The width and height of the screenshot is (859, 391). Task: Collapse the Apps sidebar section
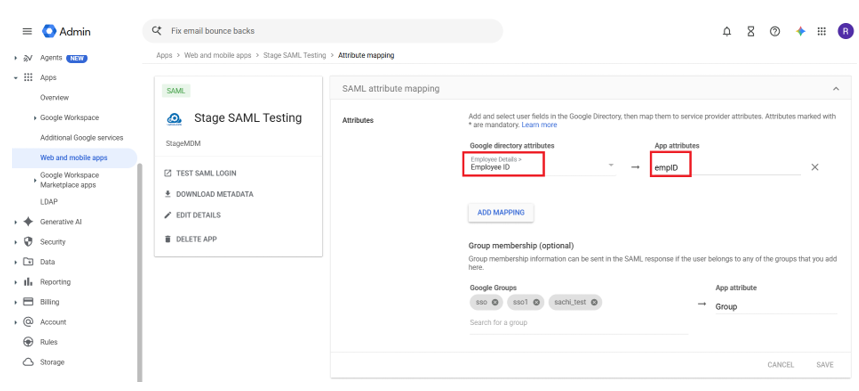[x=15, y=78]
